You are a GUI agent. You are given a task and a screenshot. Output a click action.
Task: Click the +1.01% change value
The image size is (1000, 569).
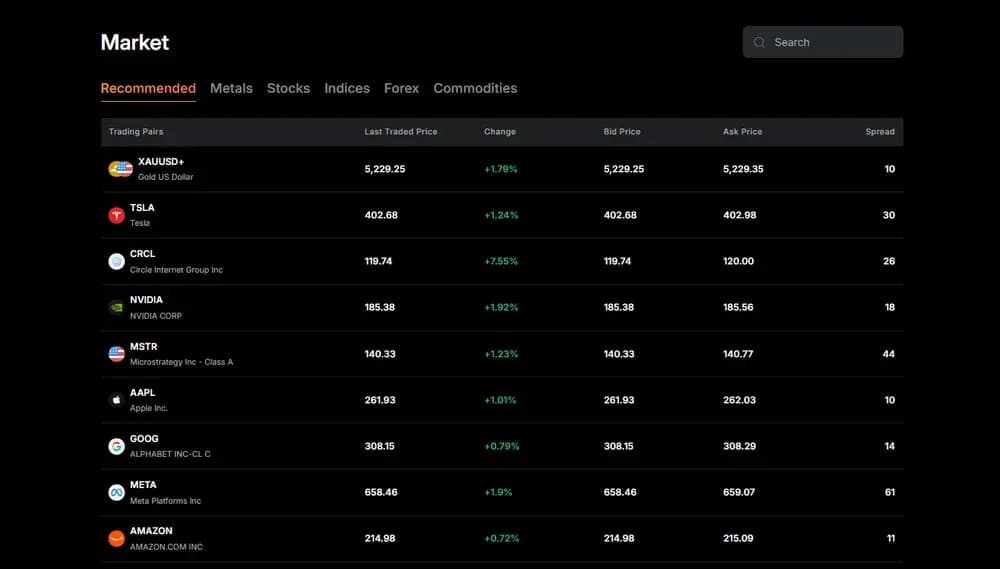point(500,400)
